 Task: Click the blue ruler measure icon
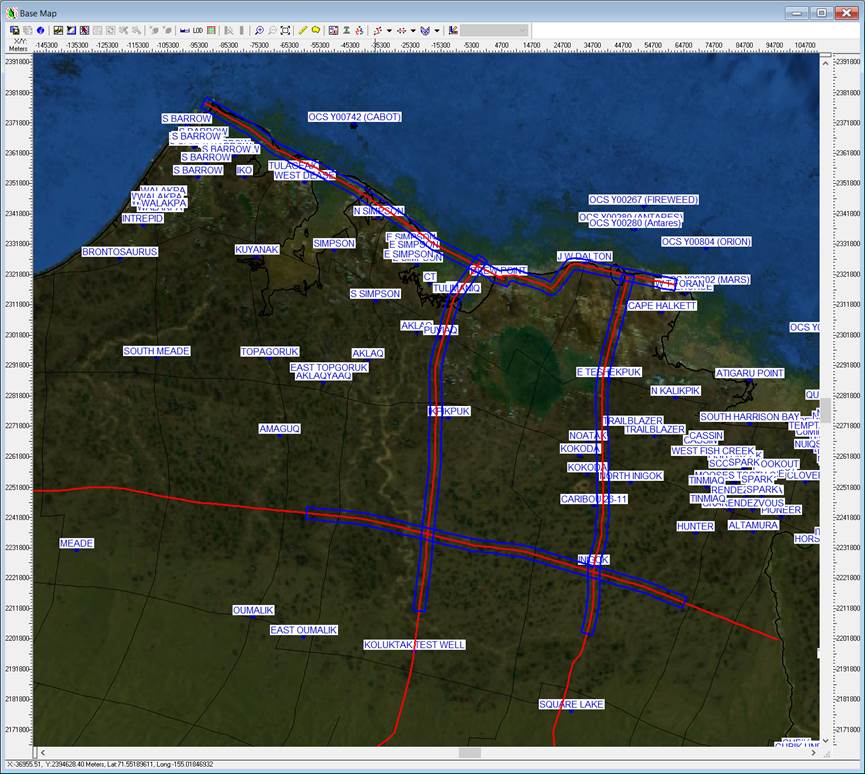tap(184, 31)
